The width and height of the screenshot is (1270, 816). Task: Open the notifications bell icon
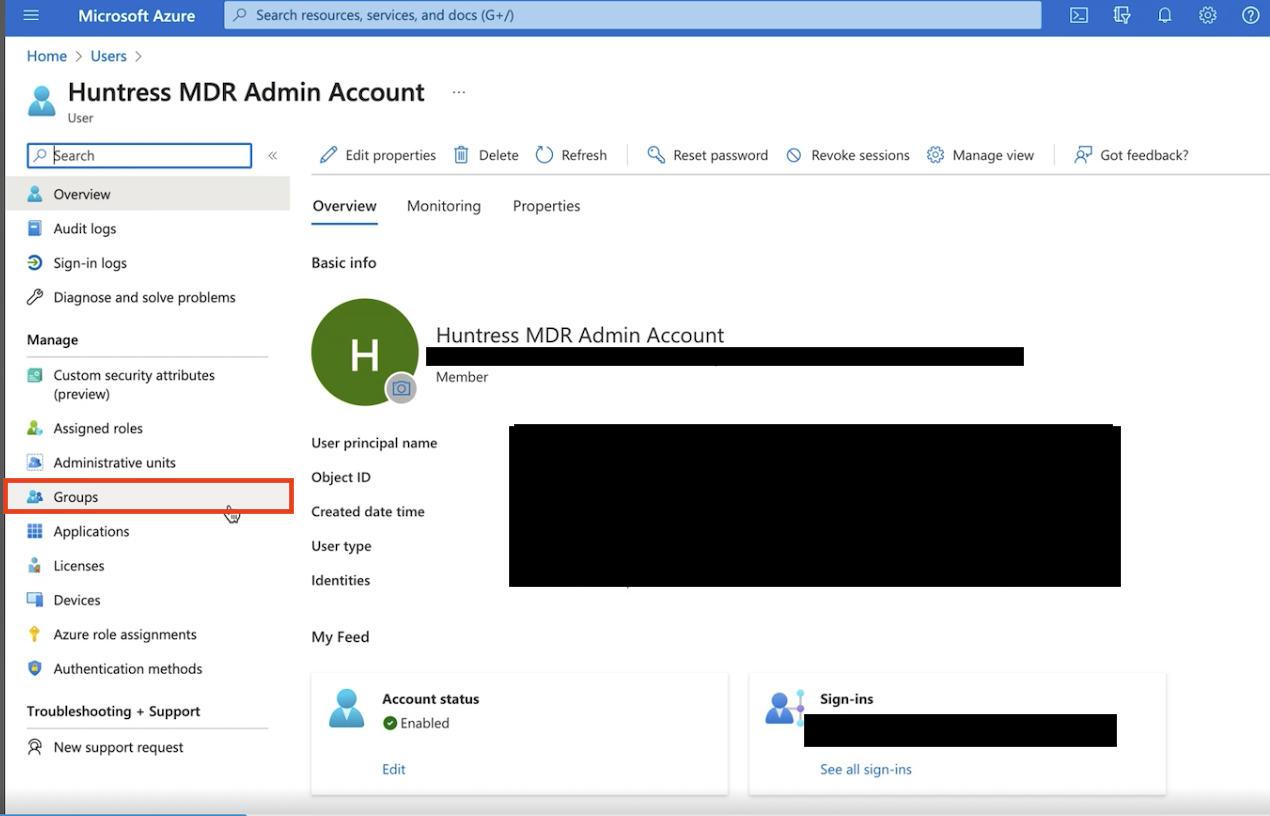pyautogui.click(x=1165, y=15)
